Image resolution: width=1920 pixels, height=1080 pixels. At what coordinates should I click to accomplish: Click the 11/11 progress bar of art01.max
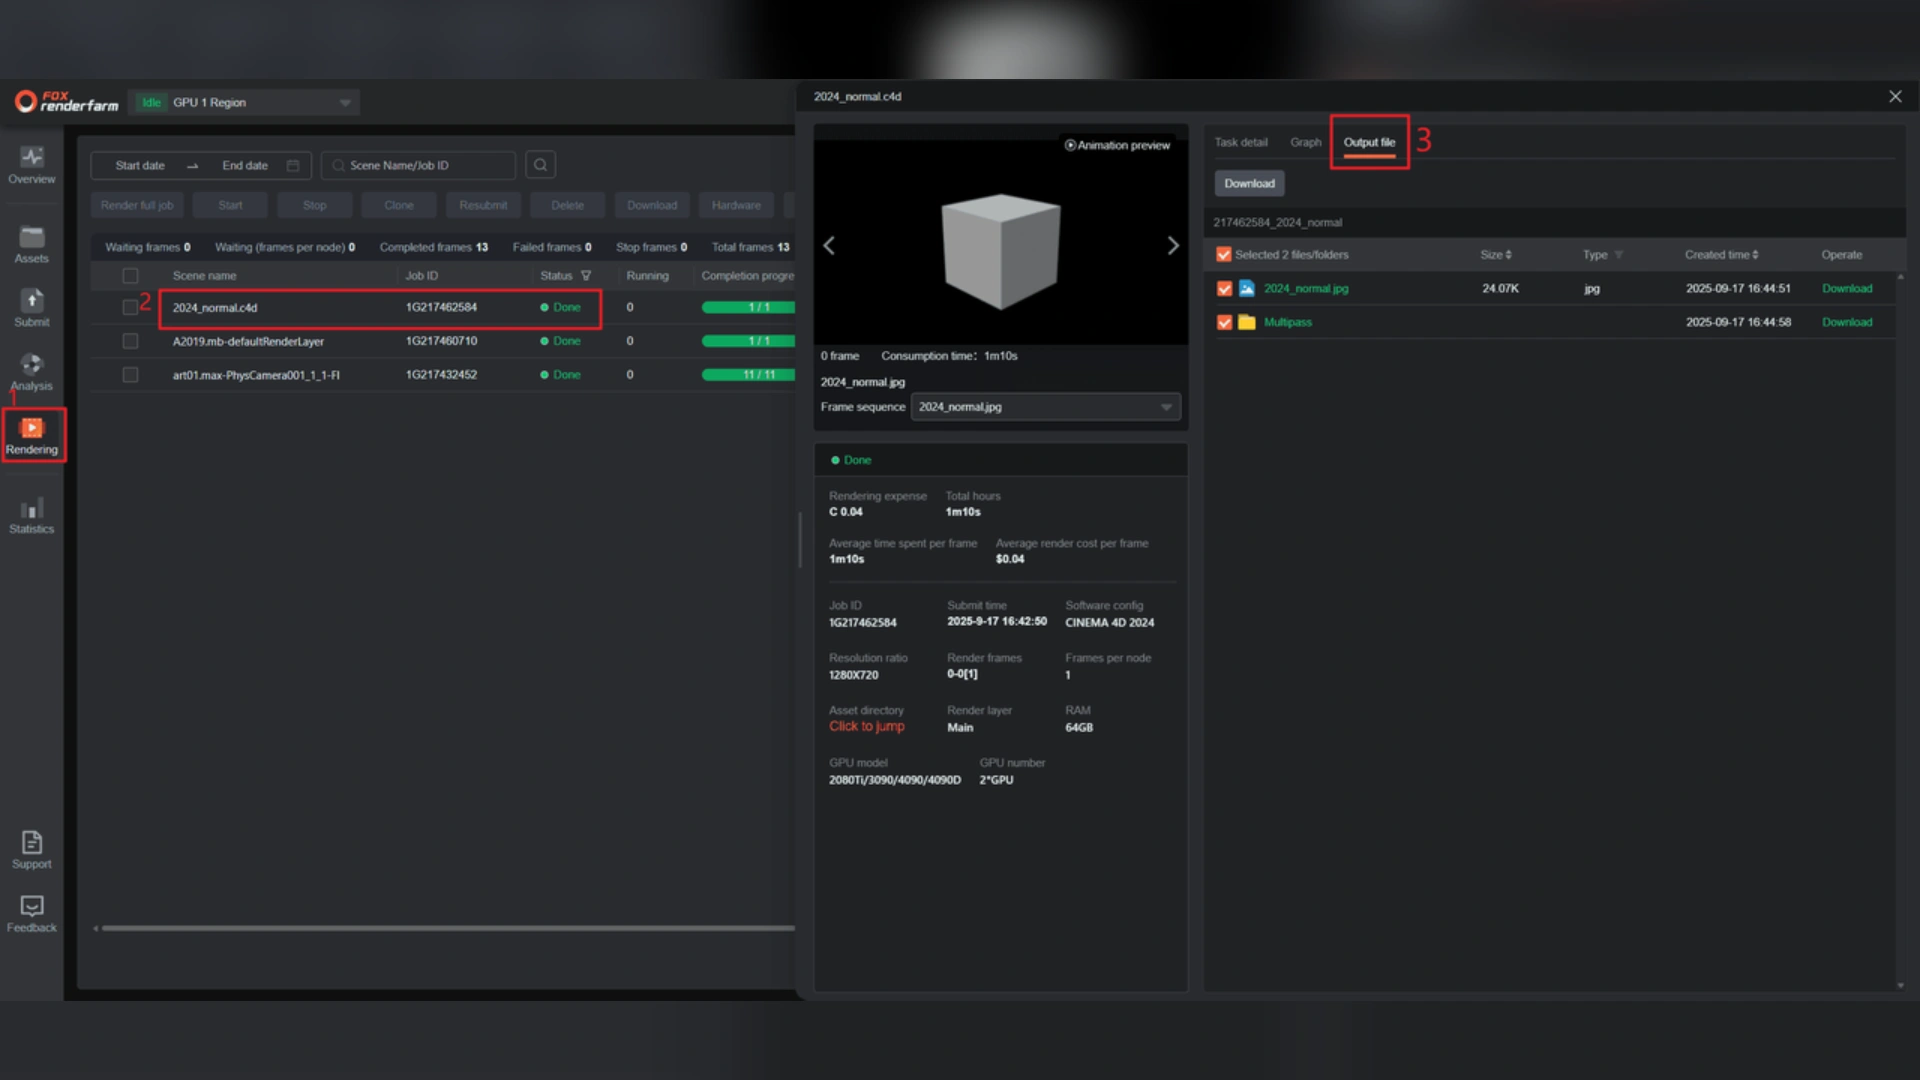749,375
